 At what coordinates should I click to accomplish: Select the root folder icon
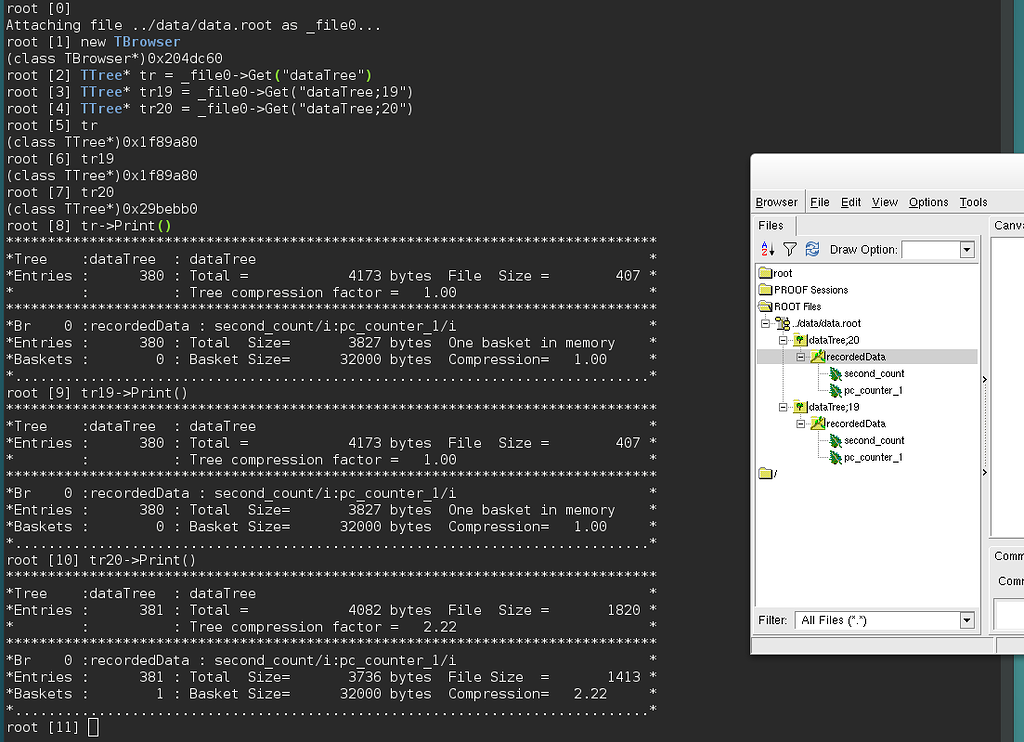pyautogui.click(x=766, y=273)
